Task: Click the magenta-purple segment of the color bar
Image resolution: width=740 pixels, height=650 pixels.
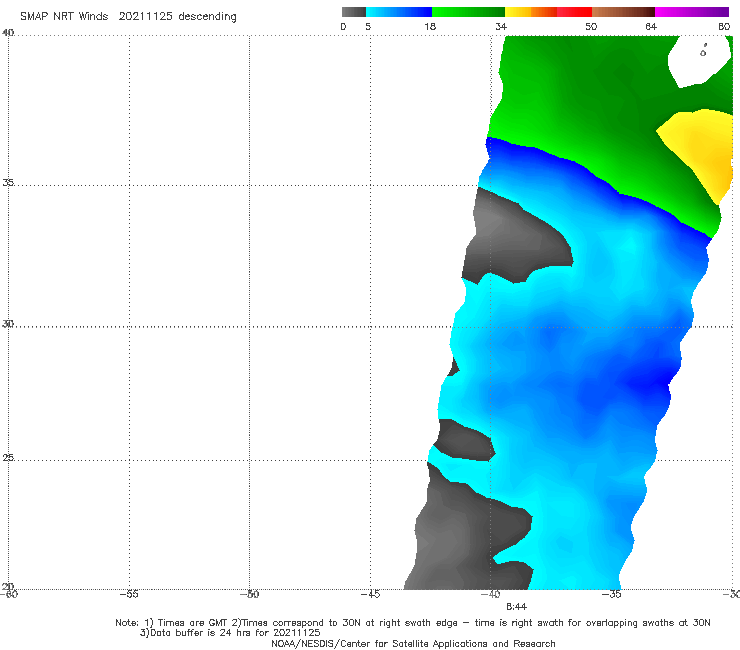Action: (x=692, y=12)
